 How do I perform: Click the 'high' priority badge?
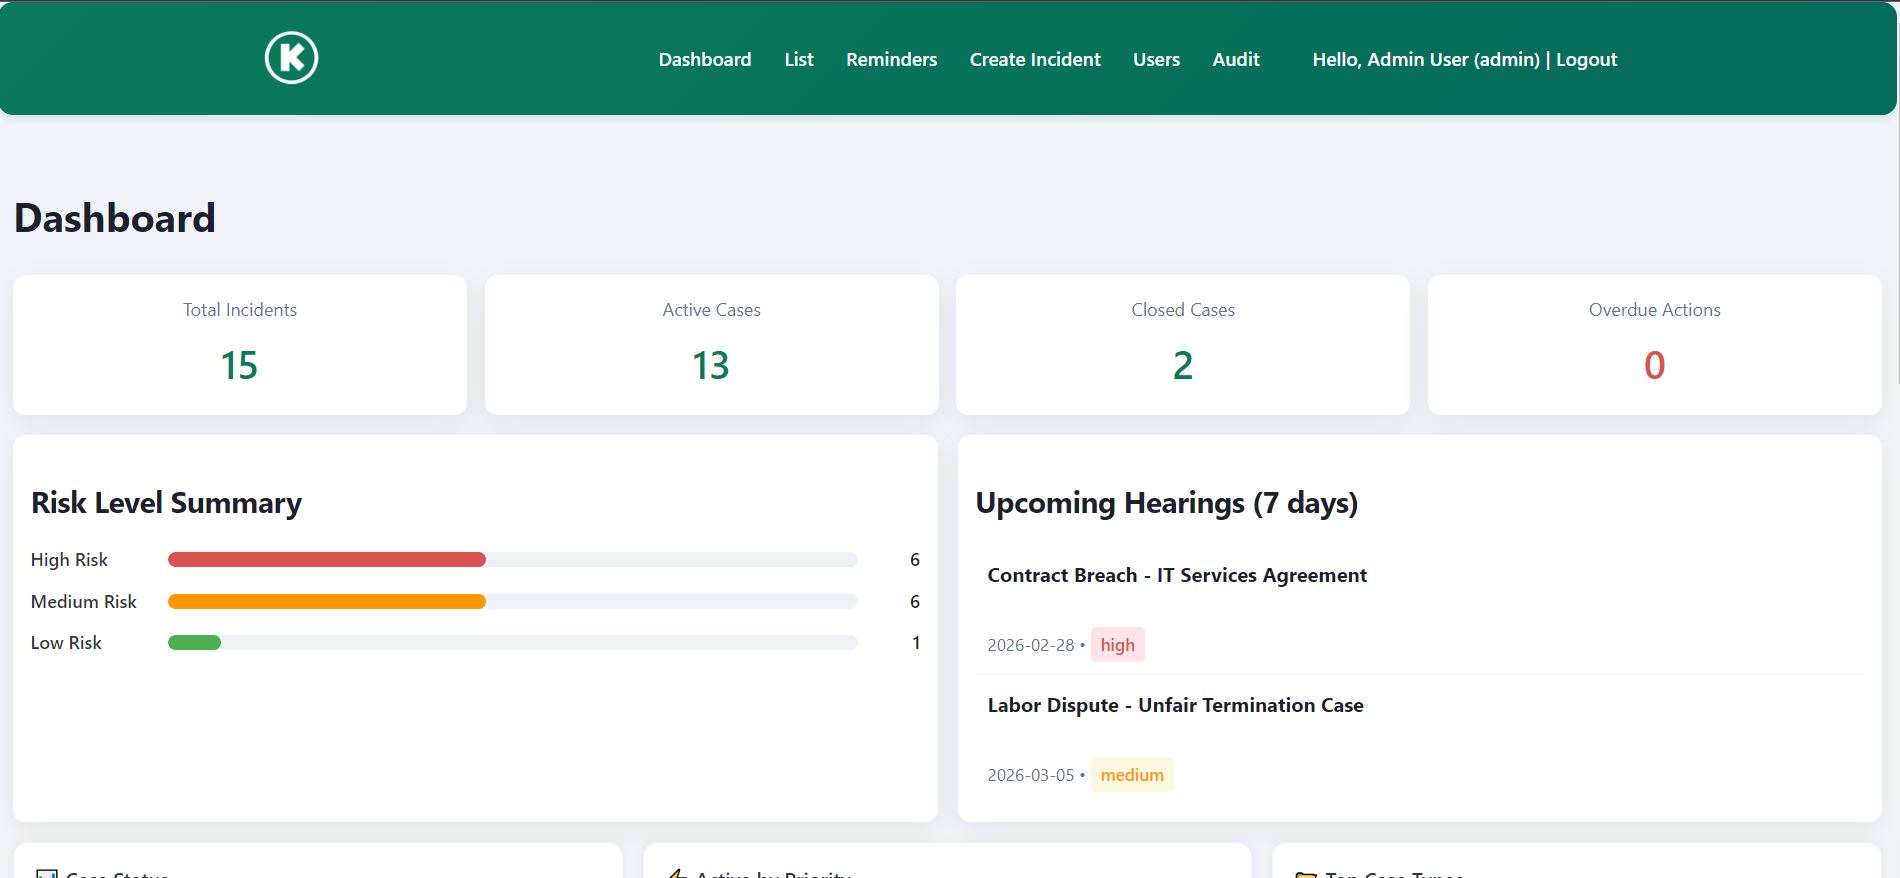[1117, 645]
